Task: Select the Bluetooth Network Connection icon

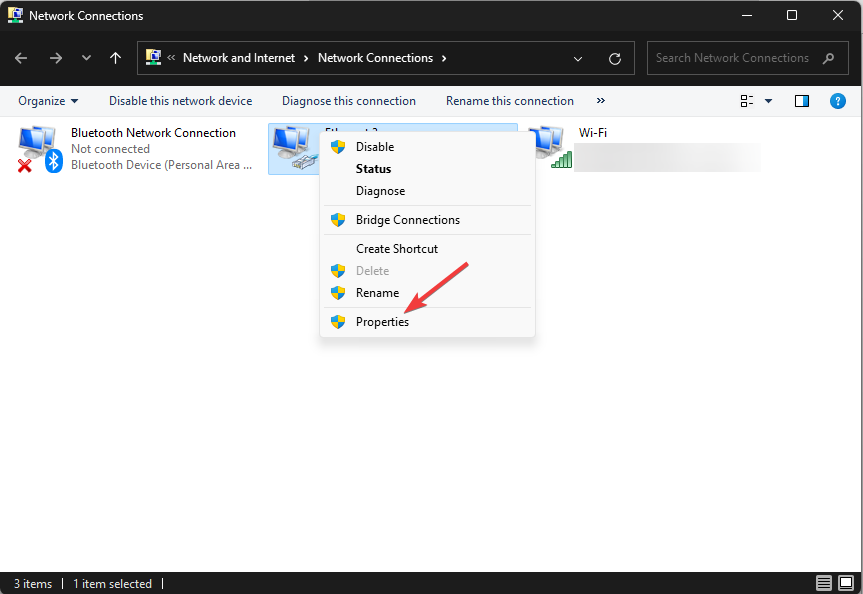Action: (x=39, y=149)
